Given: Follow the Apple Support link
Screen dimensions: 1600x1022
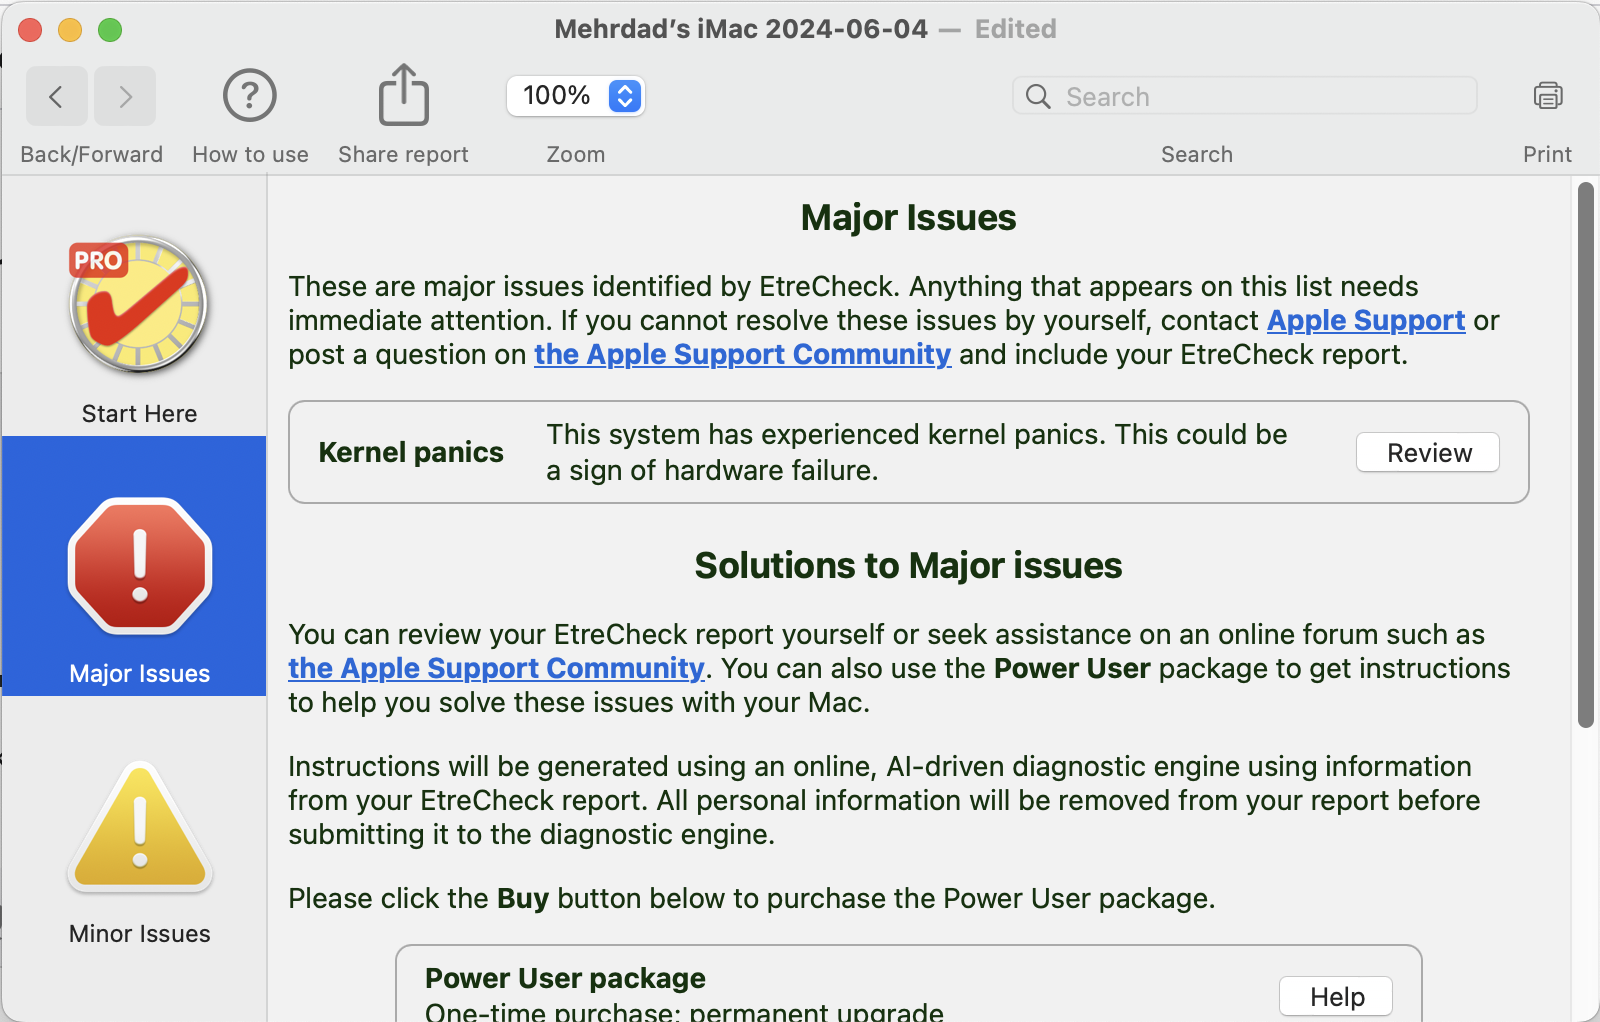Looking at the screenshot, I should [1366, 320].
